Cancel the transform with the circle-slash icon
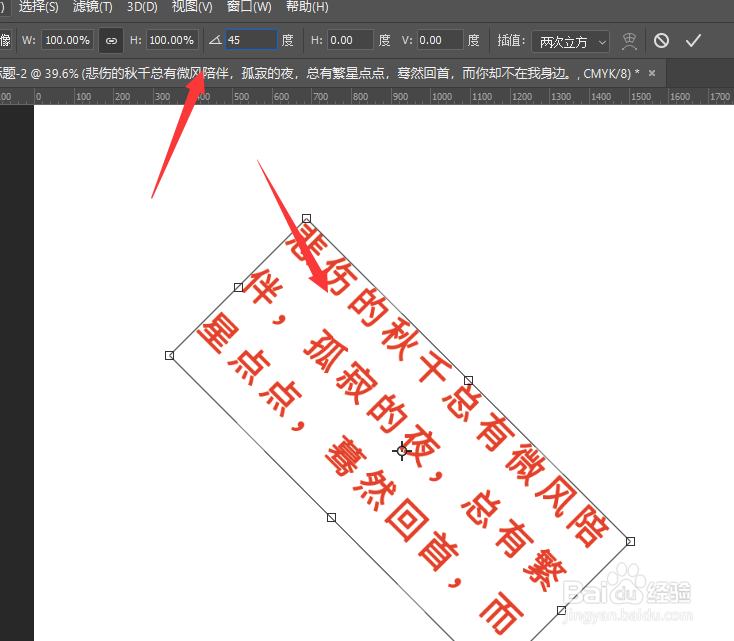The image size is (734, 641). point(661,41)
